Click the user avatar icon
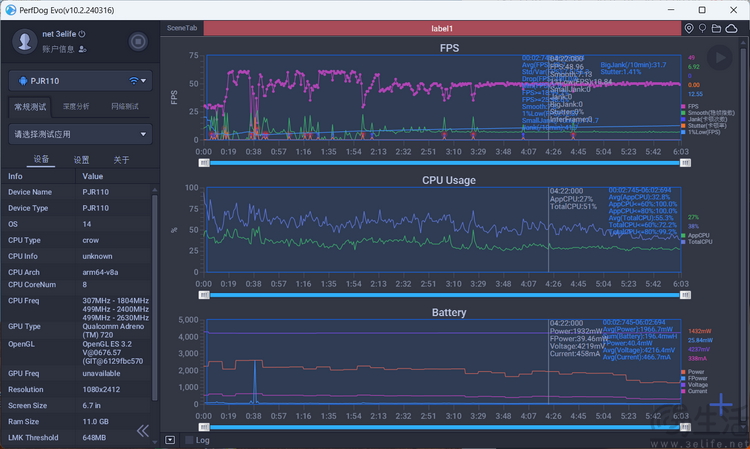Screen dimensions: 750x449 click(24, 41)
